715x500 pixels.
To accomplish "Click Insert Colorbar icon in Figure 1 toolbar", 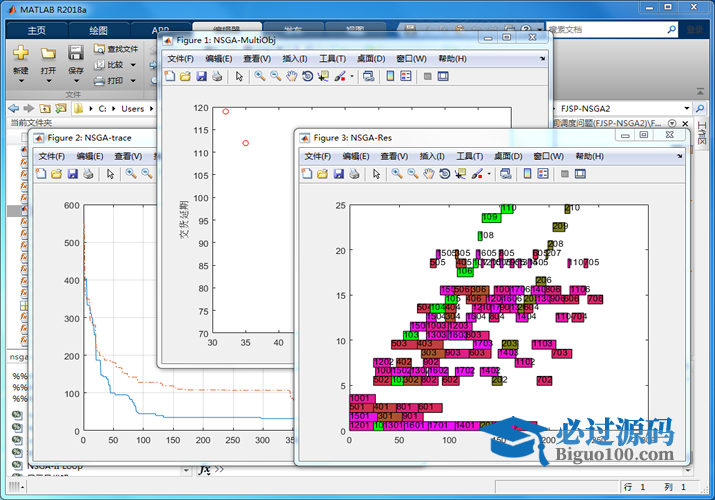I will [x=389, y=76].
